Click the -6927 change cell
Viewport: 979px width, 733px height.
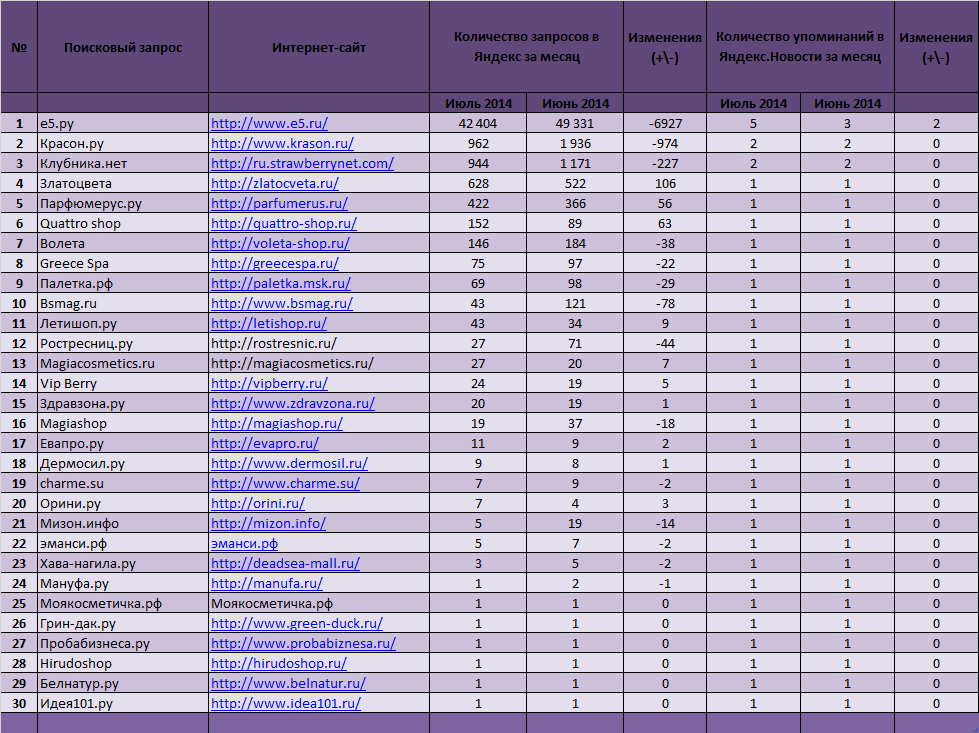pos(665,124)
